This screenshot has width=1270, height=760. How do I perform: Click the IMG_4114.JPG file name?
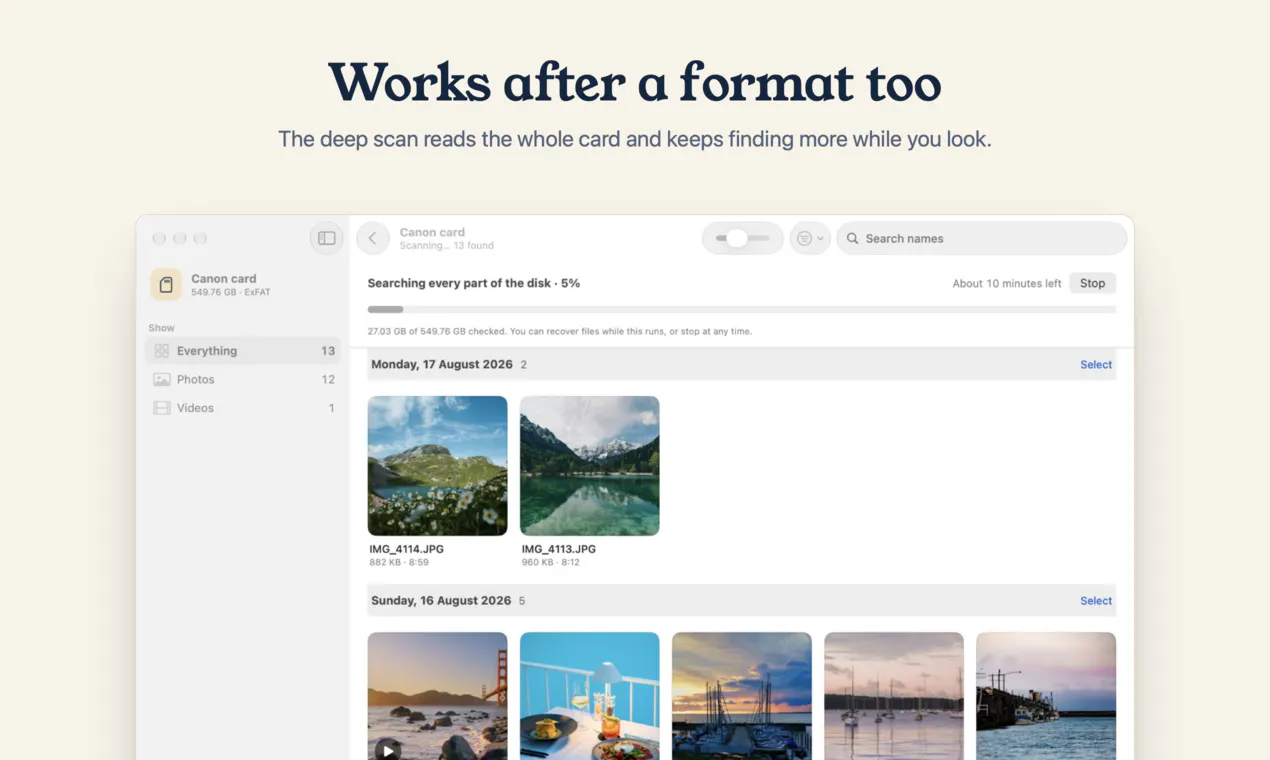[407, 549]
